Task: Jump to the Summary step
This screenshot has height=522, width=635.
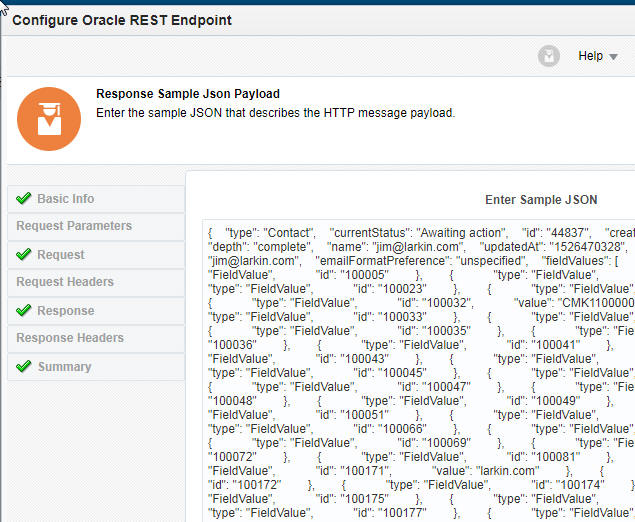Action: click(x=96, y=366)
